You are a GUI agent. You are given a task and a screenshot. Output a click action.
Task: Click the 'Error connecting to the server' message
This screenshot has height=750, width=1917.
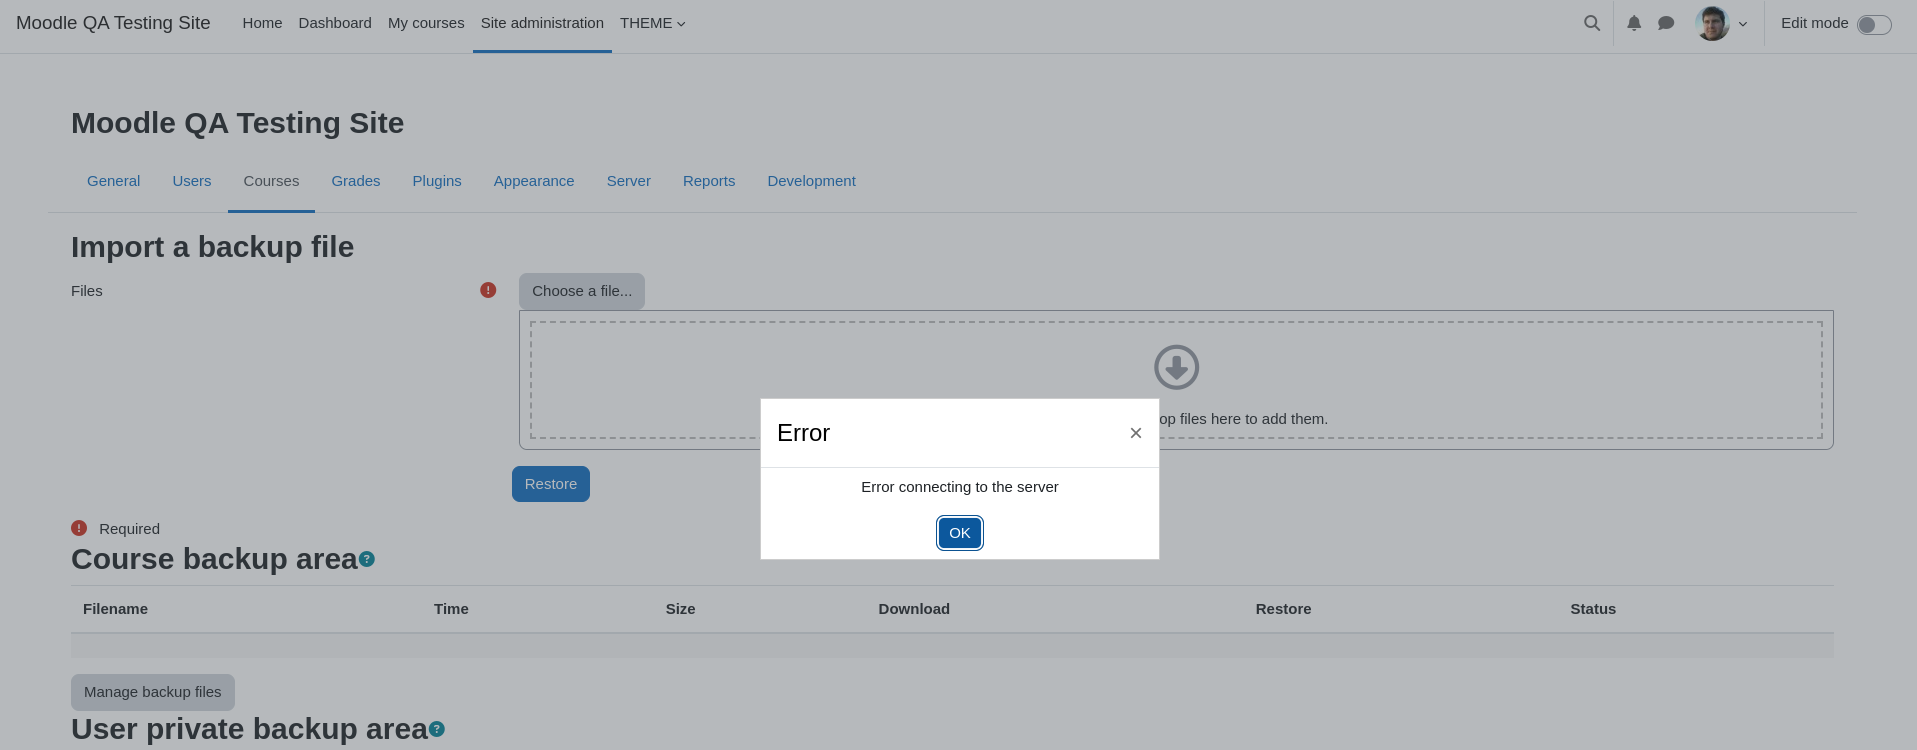[960, 487]
